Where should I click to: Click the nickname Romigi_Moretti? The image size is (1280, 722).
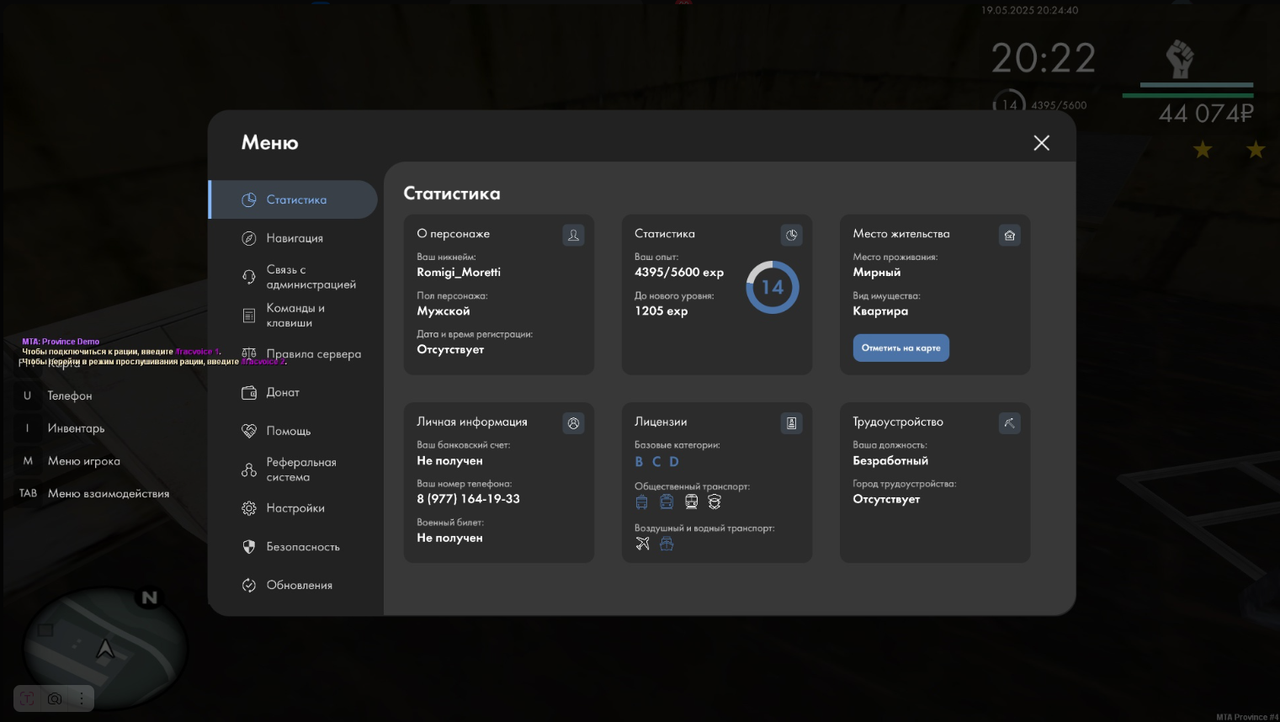459,272
